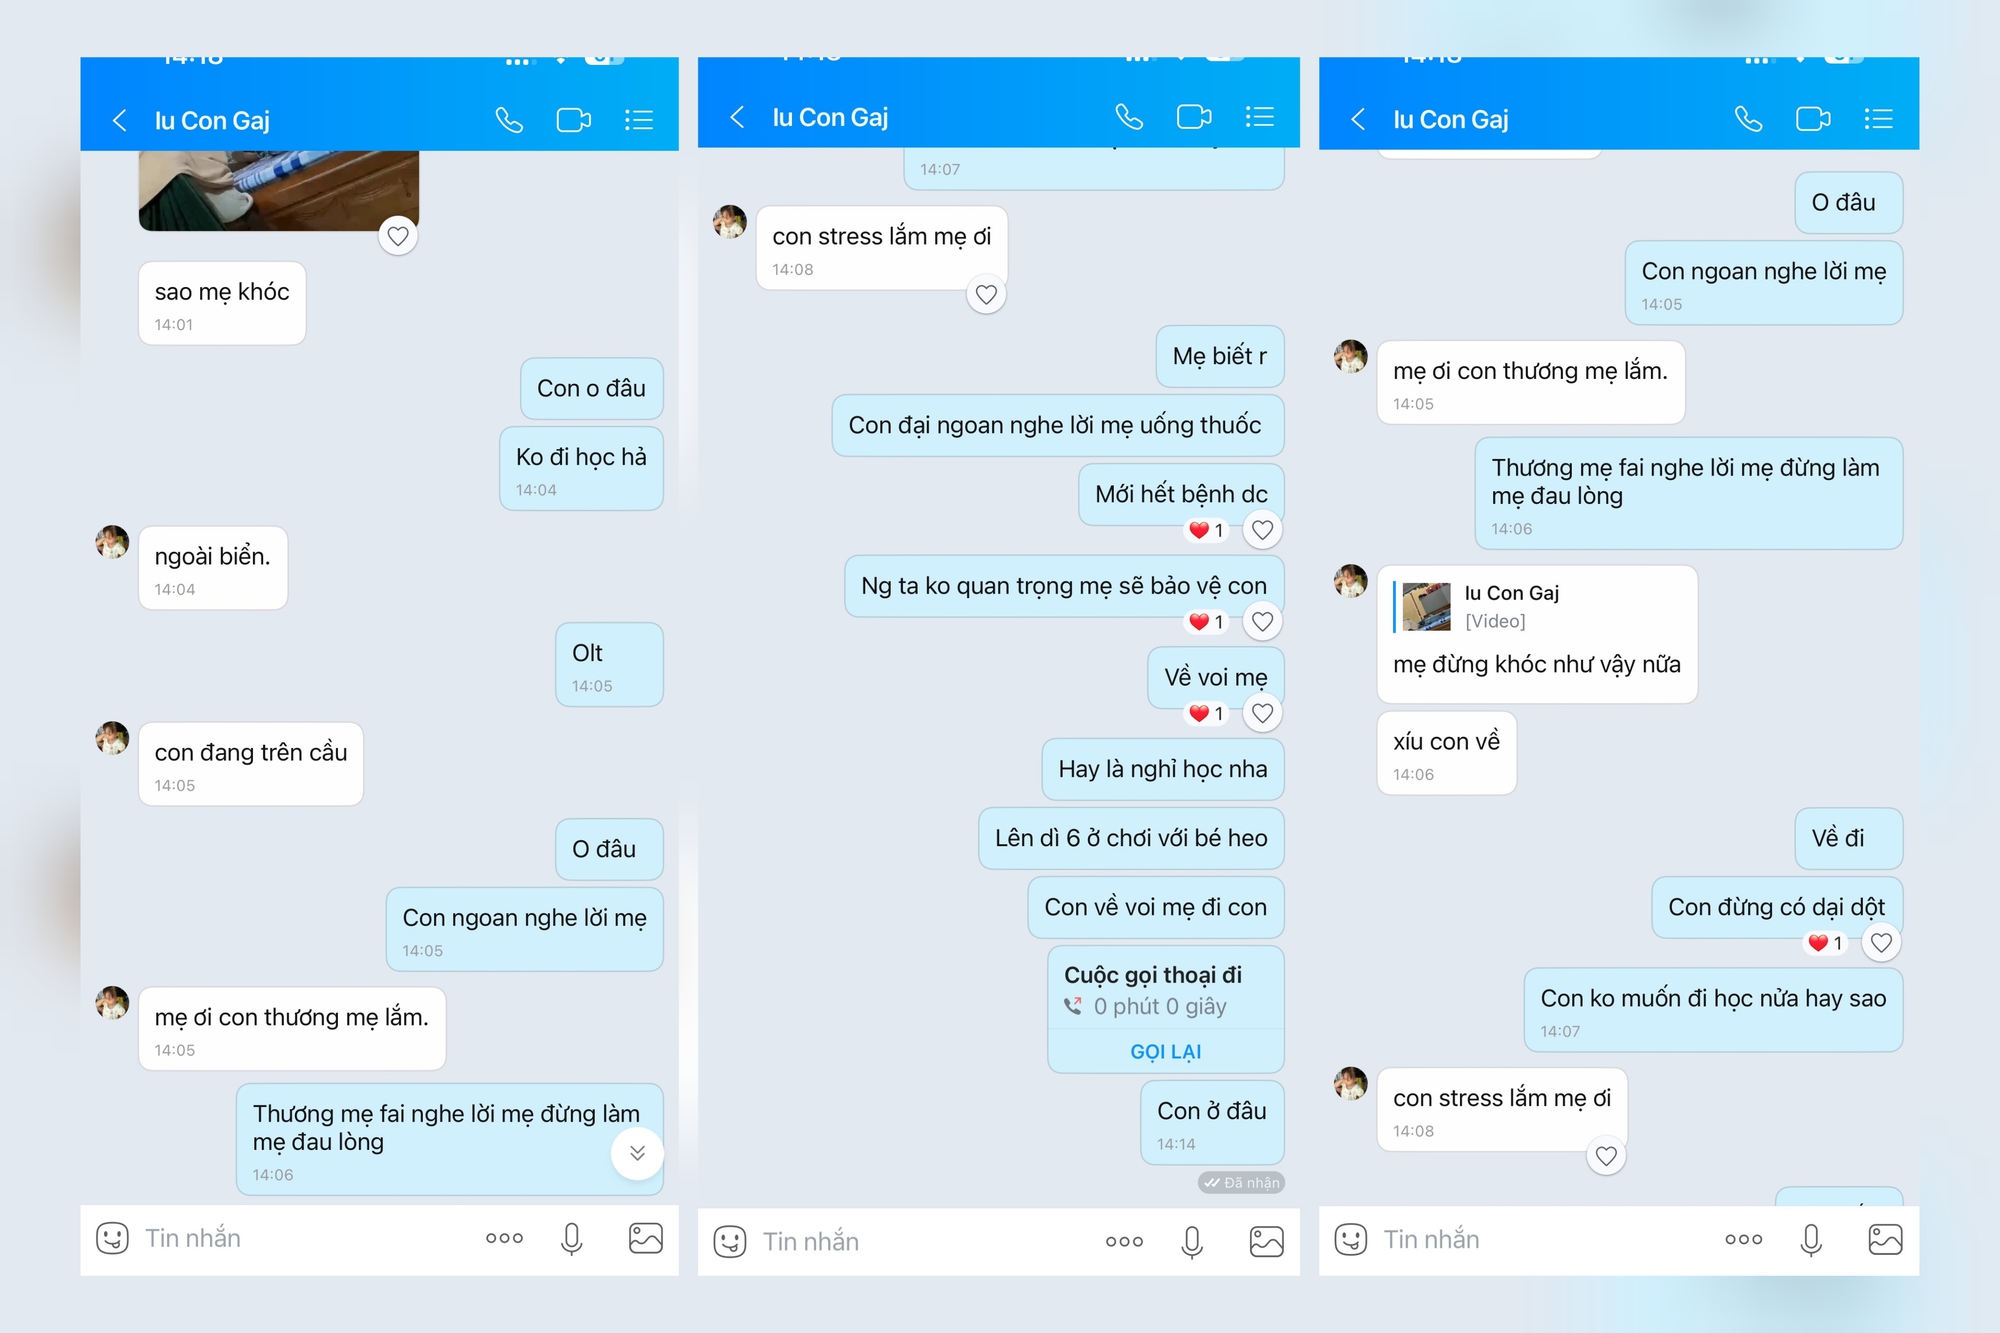Start a video call from the middle chat header
This screenshot has width=2000, height=1333.
click(1194, 117)
